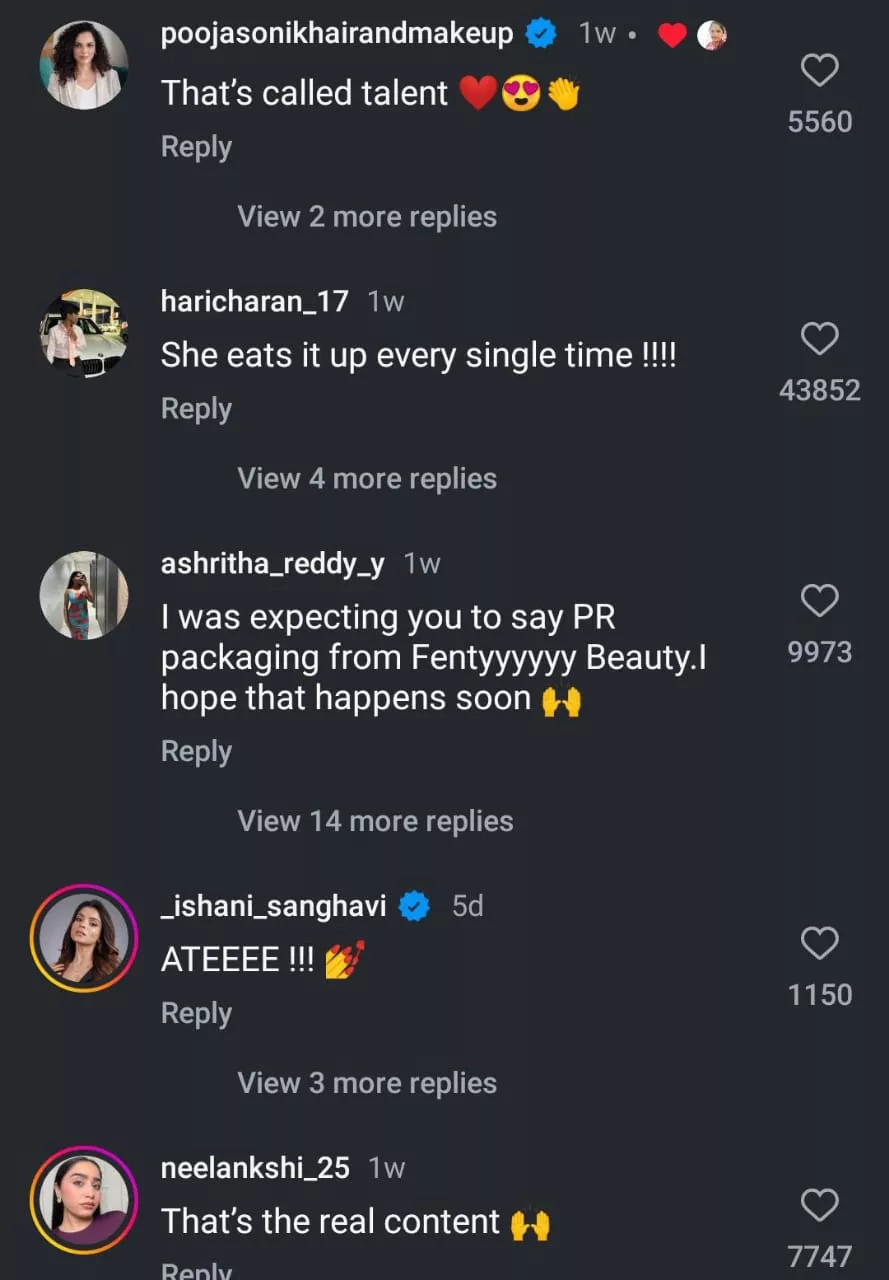View neelankshi_25's story ring avatar
The width and height of the screenshot is (889, 1280).
(x=84, y=1199)
